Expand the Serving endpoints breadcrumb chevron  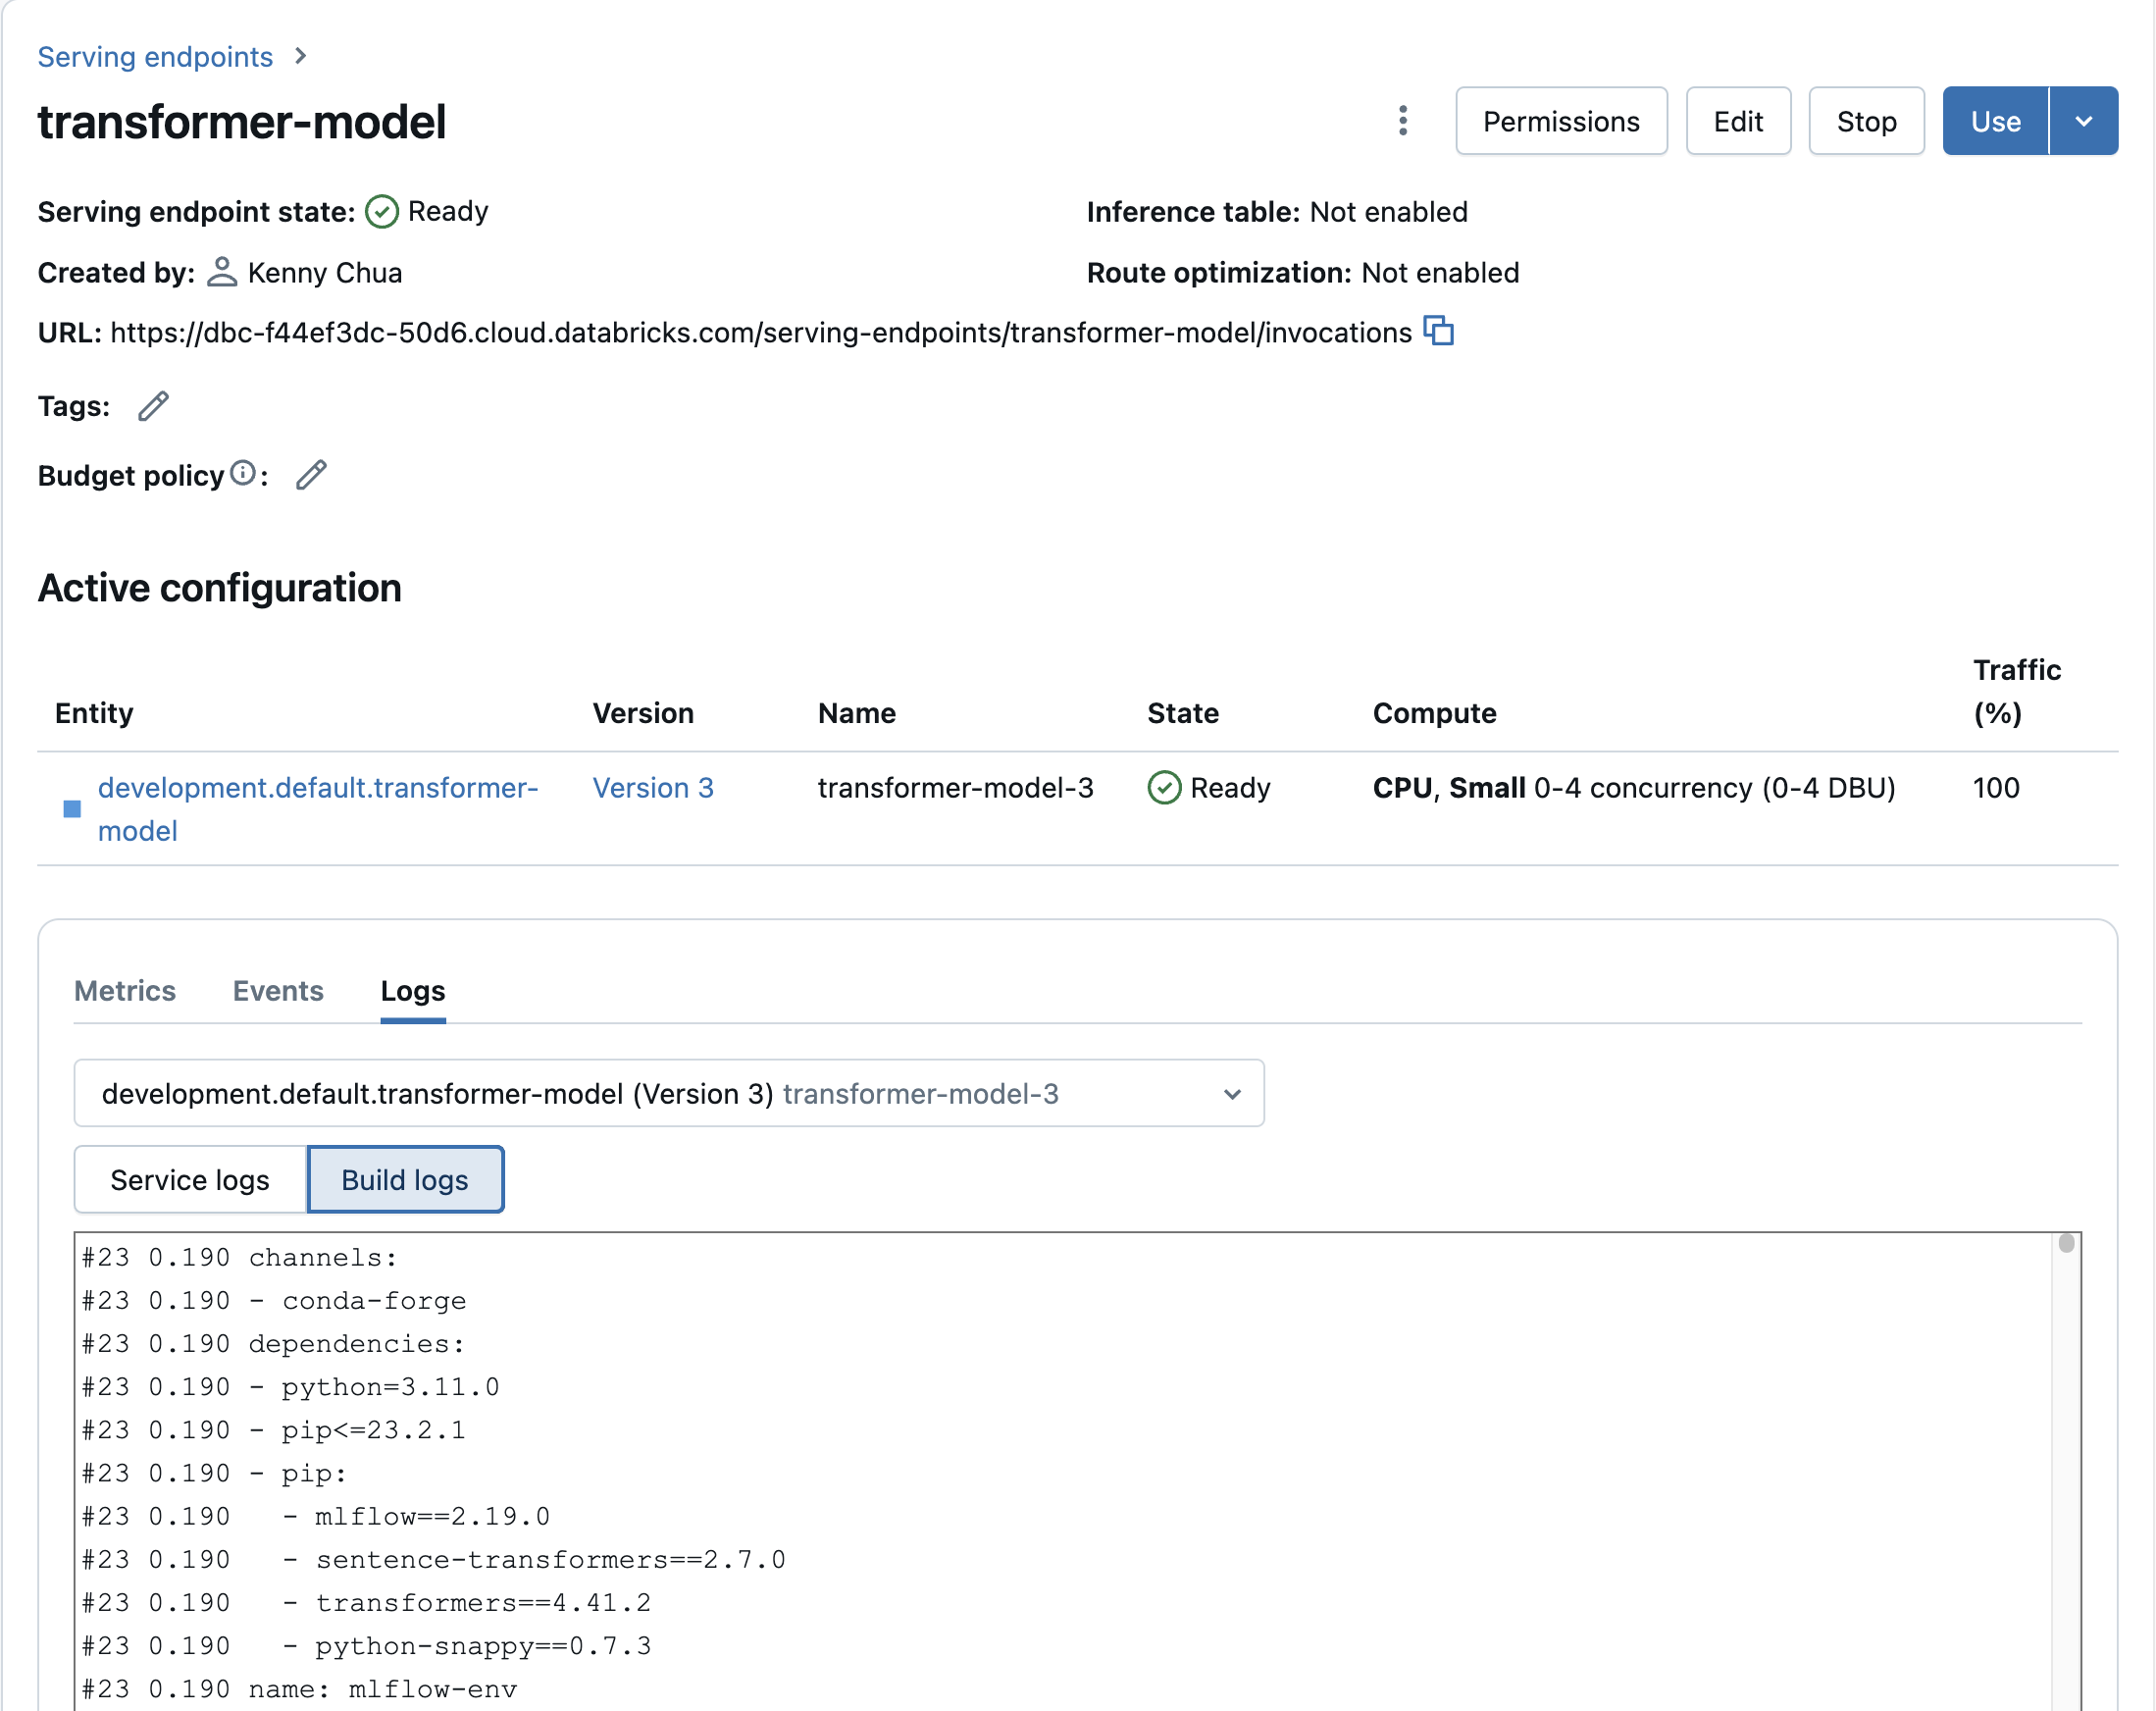[301, 56]
